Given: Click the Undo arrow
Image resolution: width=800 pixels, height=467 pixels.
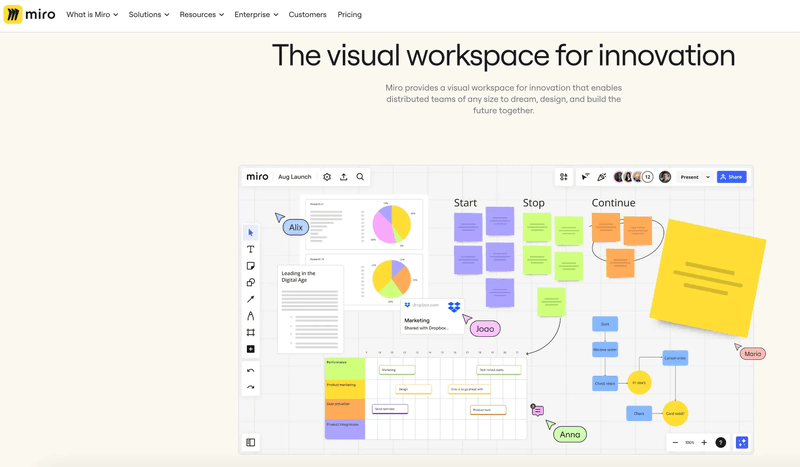Looking at the screenshot, I should pos(251,371).
